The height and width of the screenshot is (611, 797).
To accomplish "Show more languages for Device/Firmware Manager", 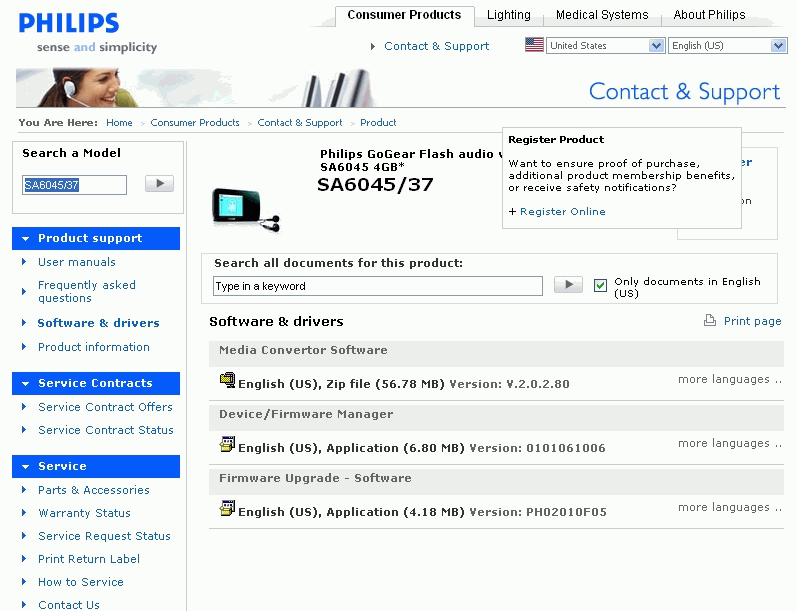I will click(729, 443).
